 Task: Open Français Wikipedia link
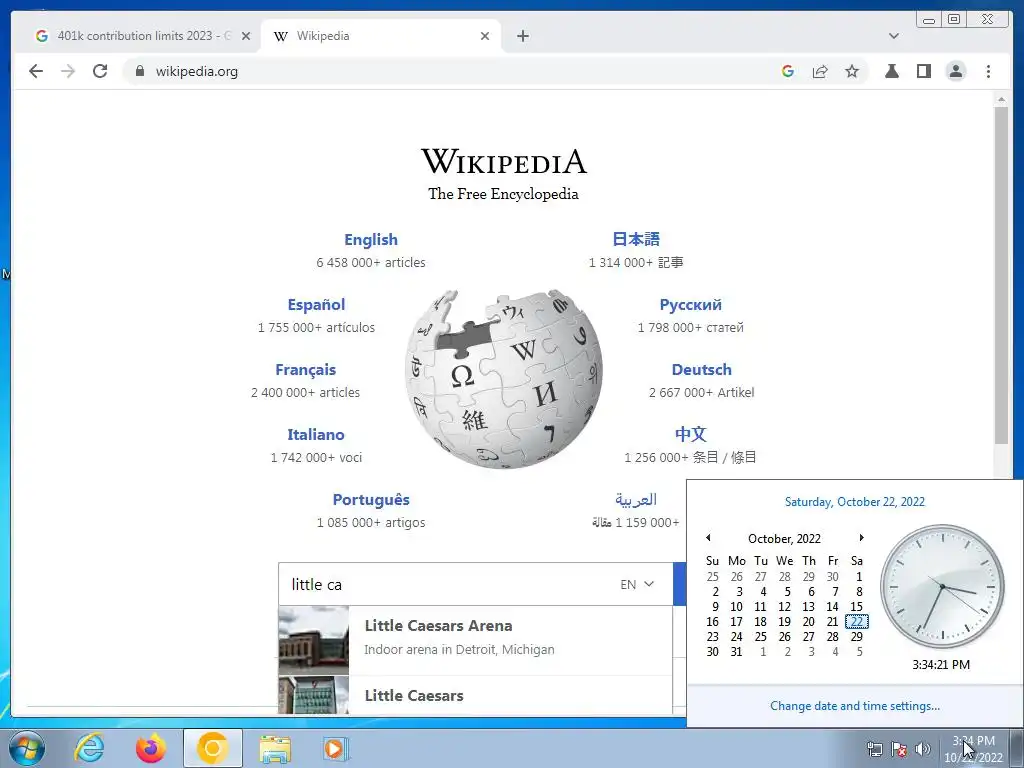pyautogui.click(x=305, y=370)
